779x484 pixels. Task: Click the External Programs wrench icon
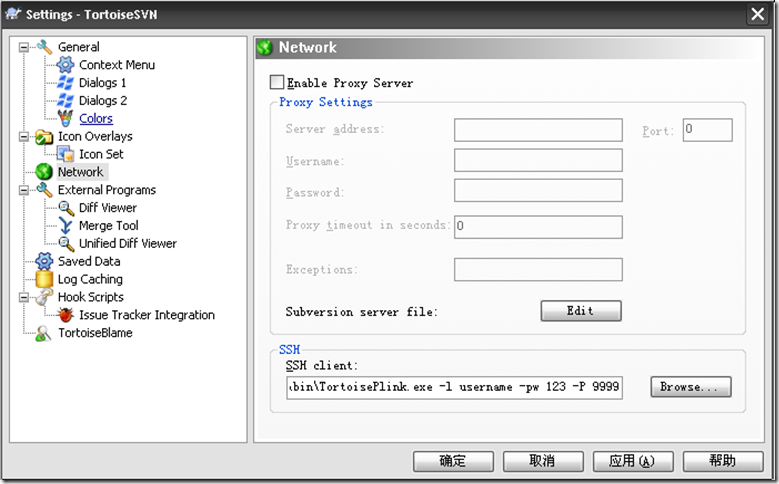coord(44,190)
